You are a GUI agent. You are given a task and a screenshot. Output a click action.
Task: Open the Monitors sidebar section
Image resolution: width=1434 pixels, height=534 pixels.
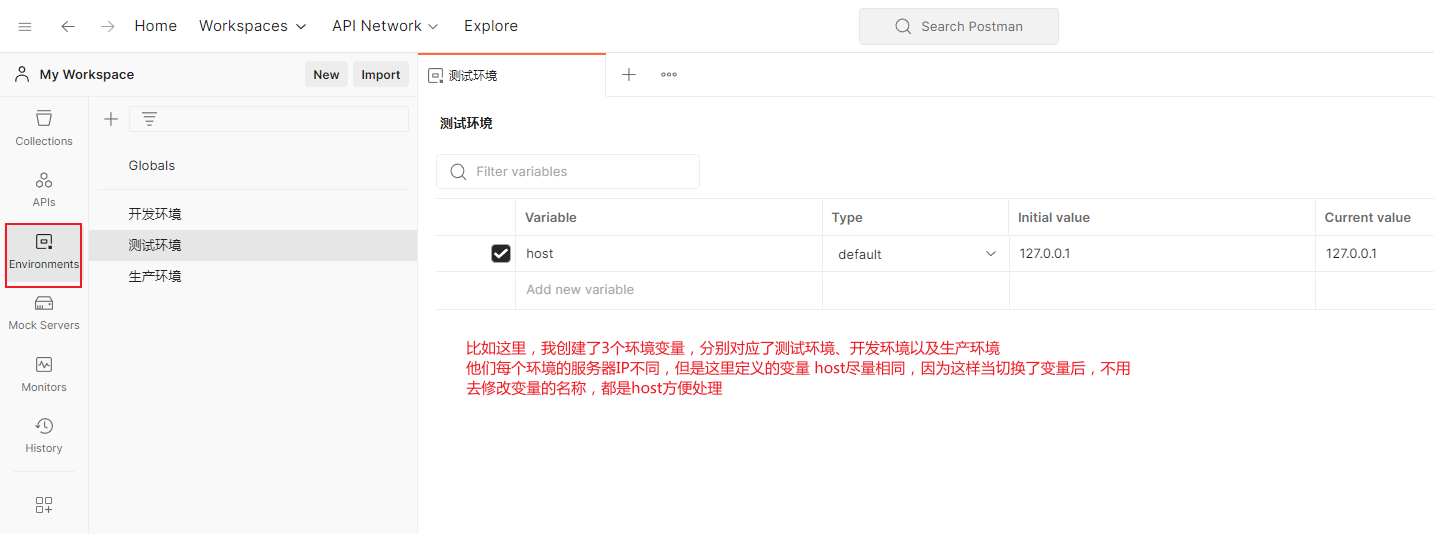point(44,374)
